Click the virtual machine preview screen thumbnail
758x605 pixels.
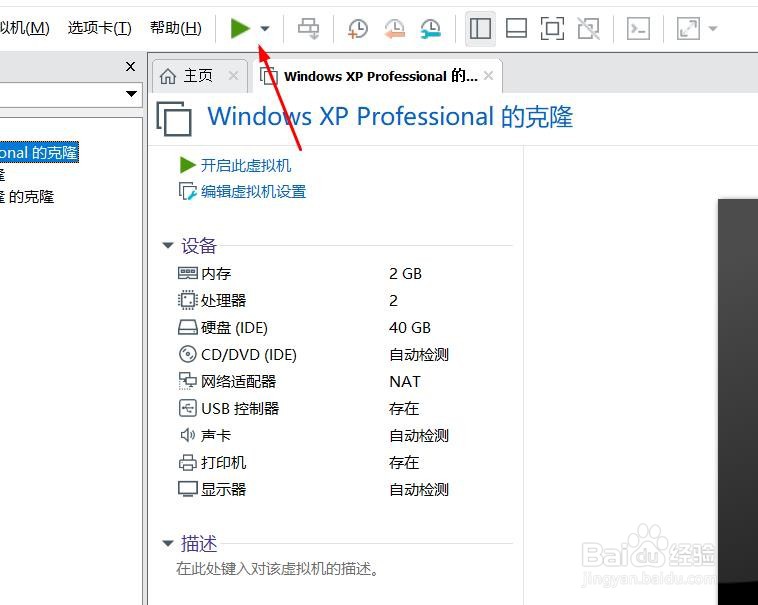[738, 401]
